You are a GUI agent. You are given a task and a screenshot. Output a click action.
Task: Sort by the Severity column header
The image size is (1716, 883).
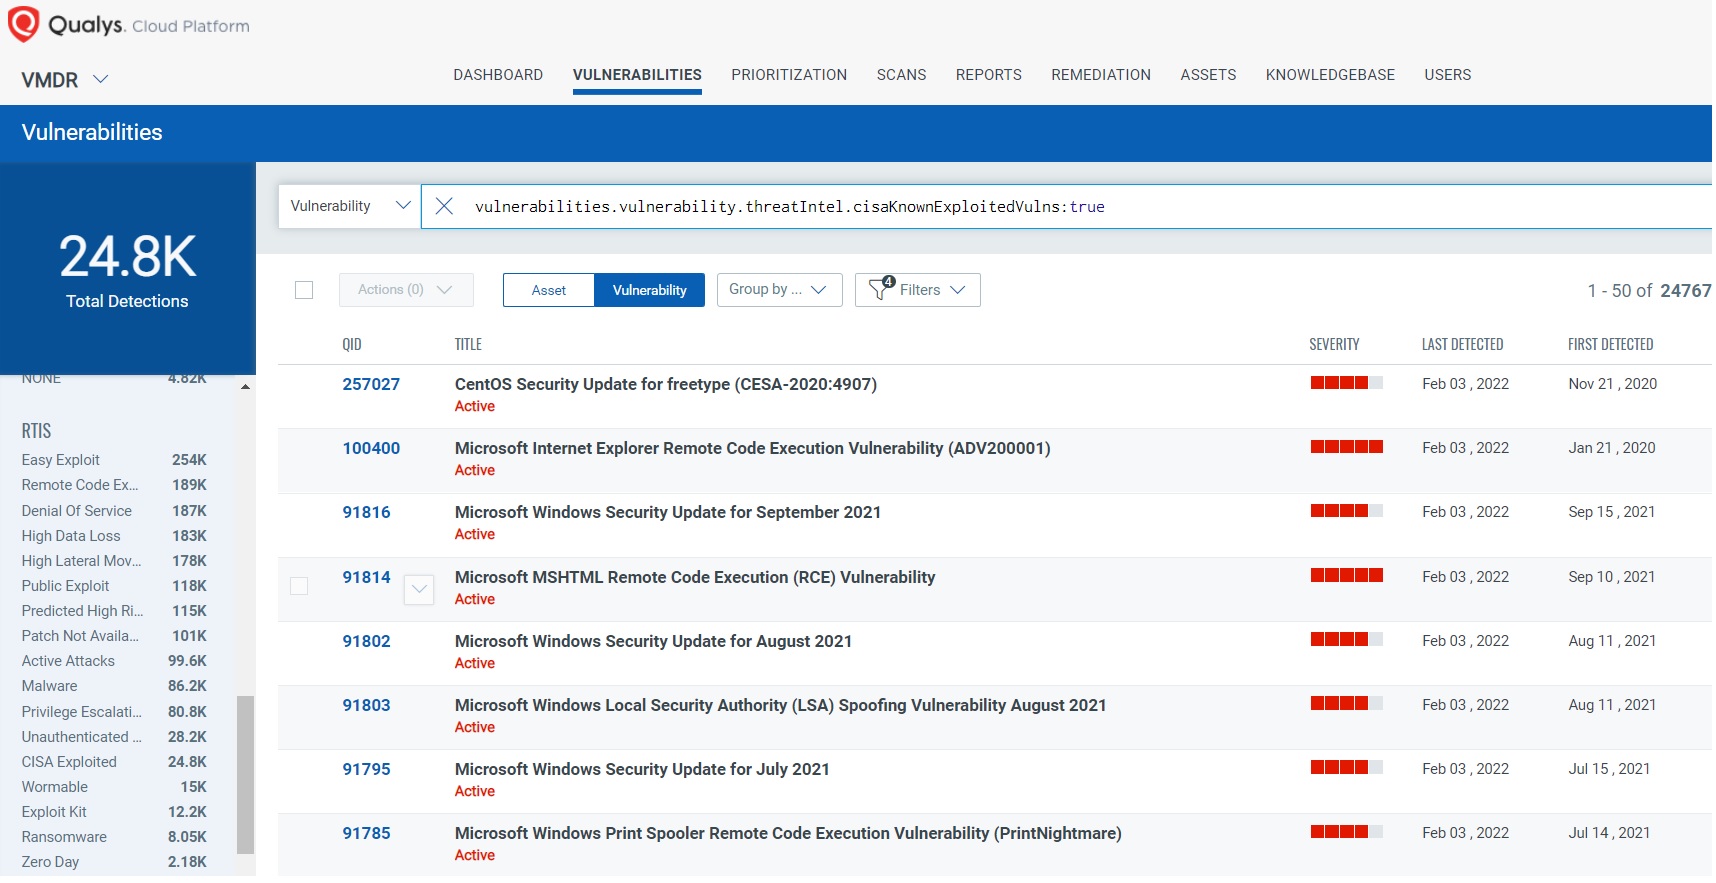(x=1334, y=344)
